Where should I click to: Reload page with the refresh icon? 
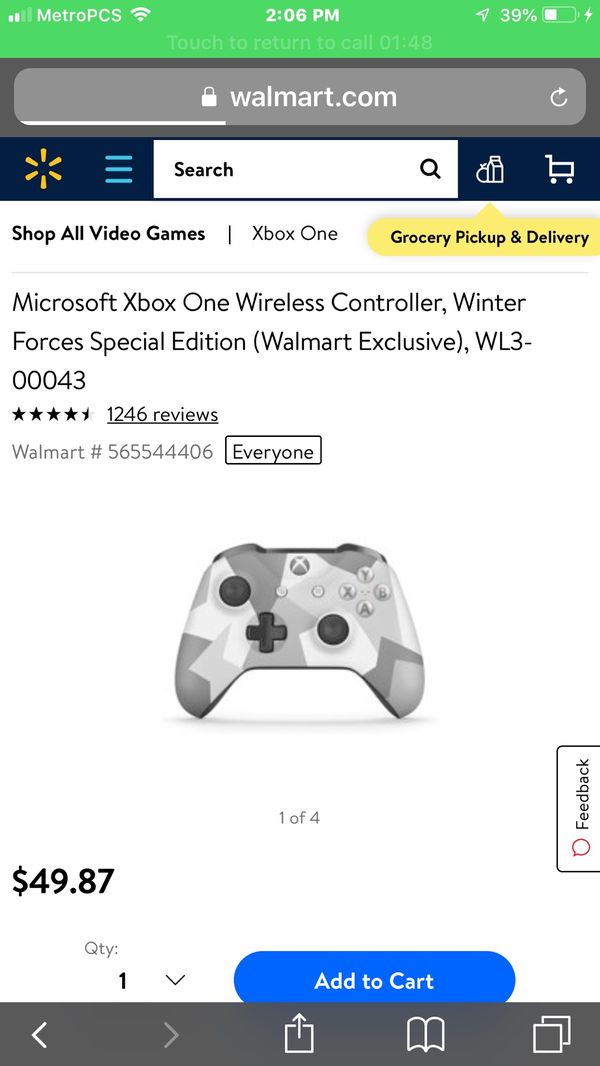coord(559,98)
